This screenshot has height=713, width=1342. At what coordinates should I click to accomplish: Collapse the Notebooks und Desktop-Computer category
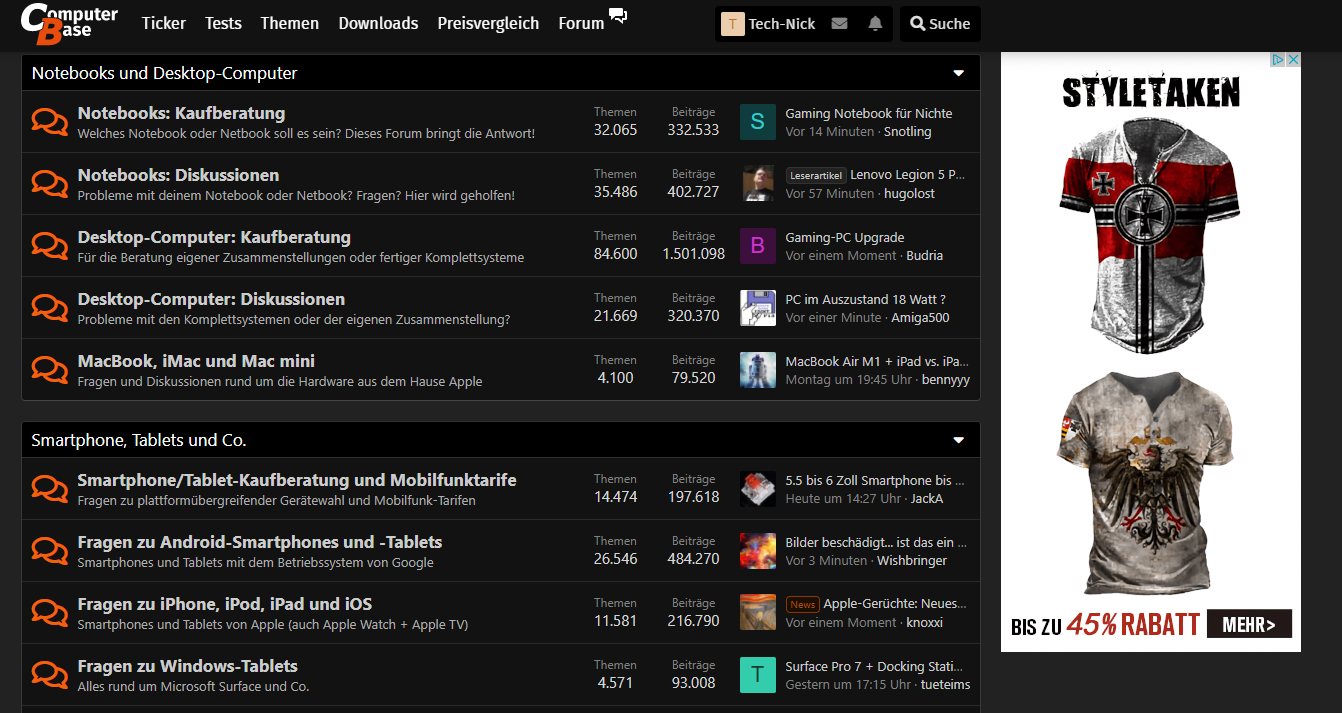(x=959, y=73)
